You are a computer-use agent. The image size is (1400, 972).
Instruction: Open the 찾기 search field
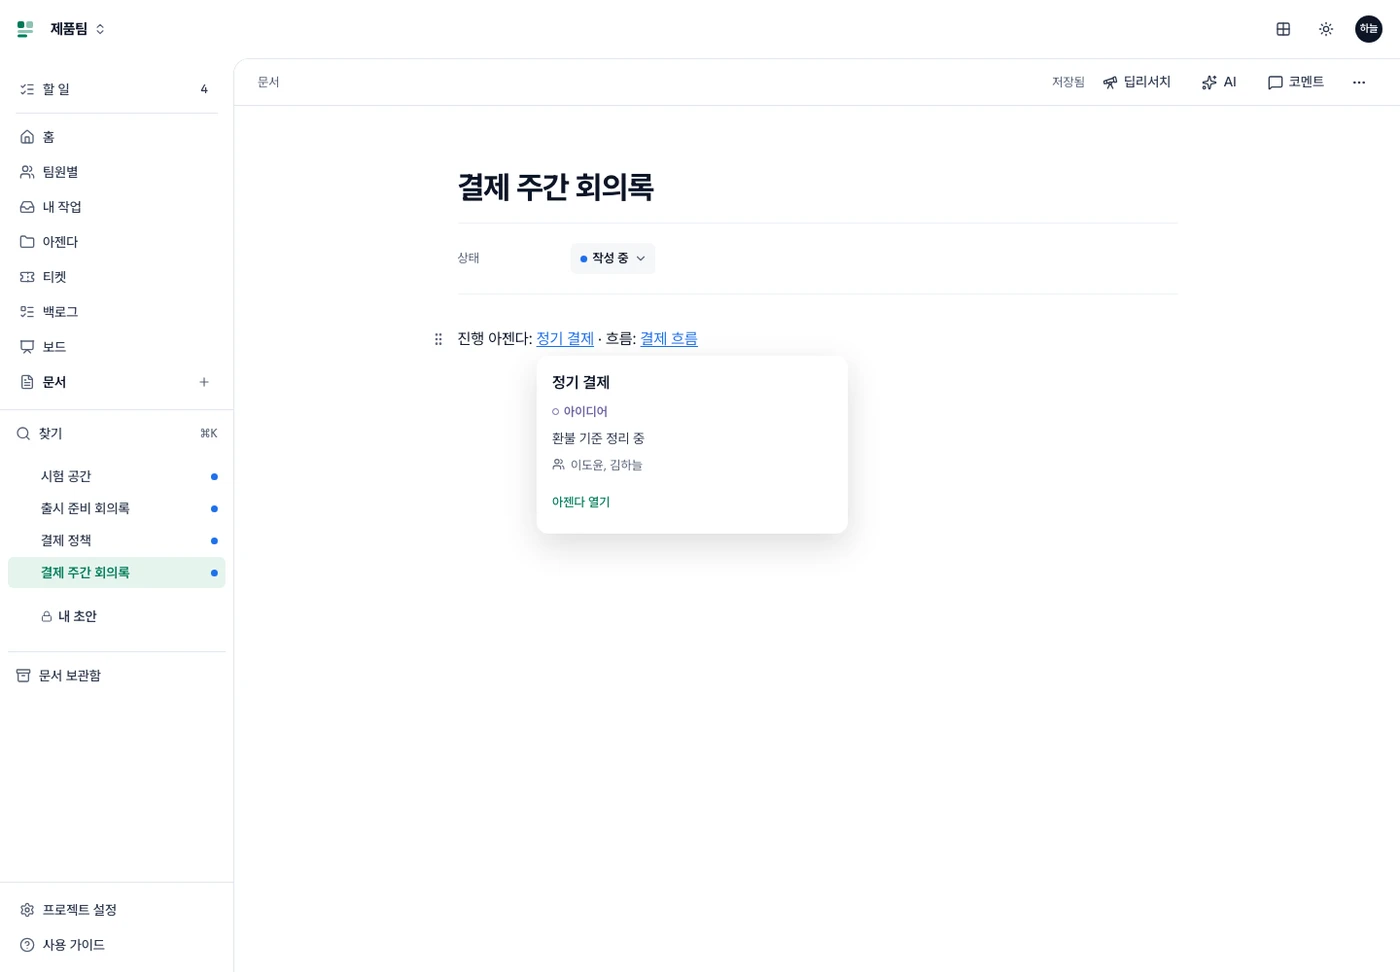coord(117,433)
